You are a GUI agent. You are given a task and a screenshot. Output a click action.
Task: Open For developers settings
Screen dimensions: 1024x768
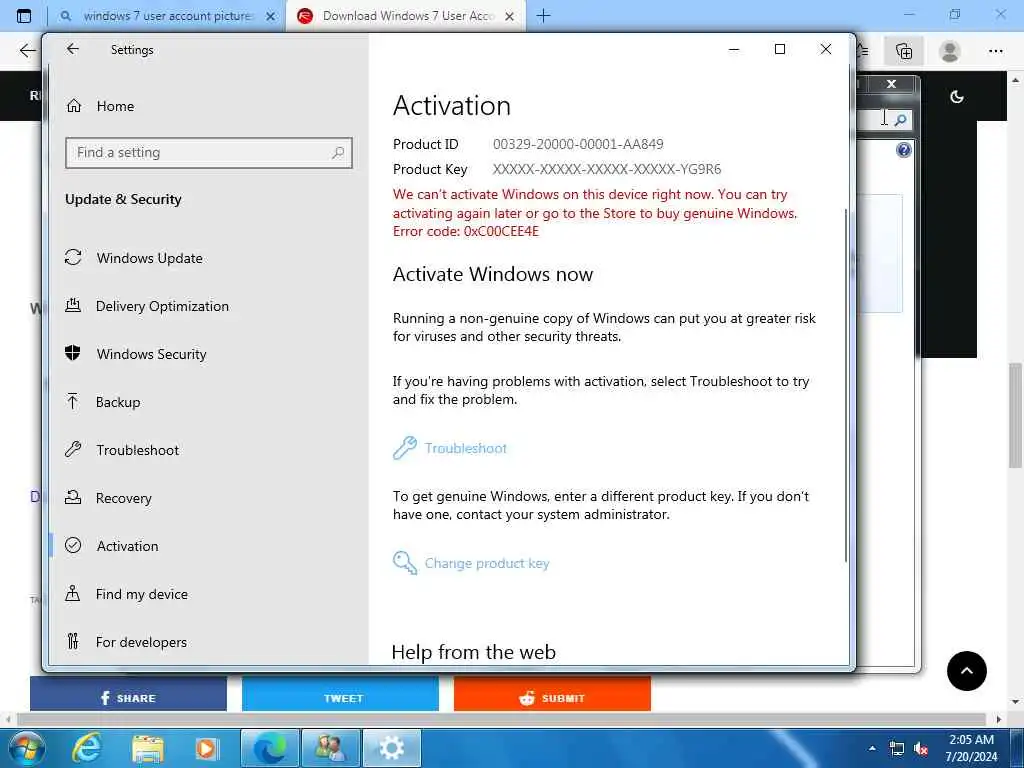[x=125, y=642]
